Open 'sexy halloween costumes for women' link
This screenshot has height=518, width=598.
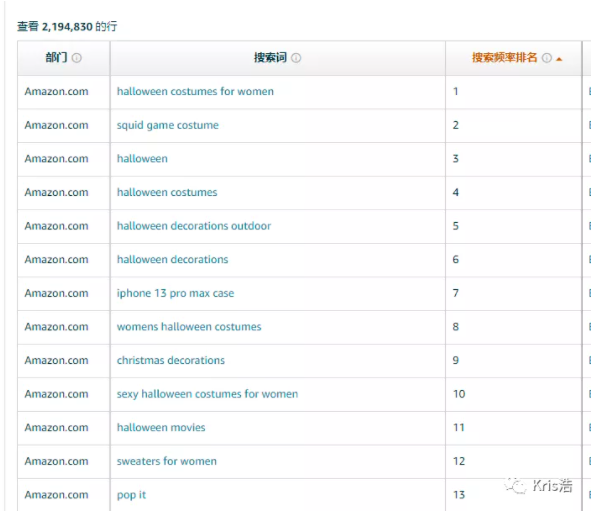pos(207,394)
